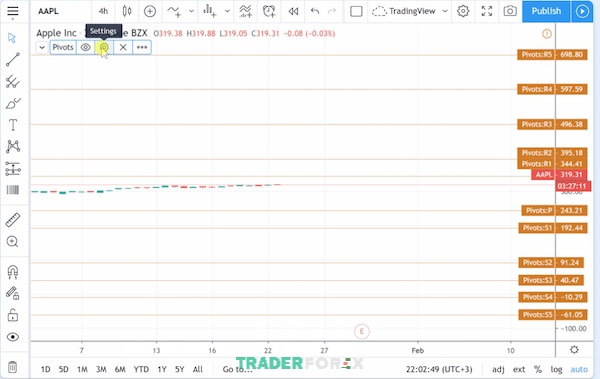
Task: Open the icons or barcode tool
Action: [13, 190]
